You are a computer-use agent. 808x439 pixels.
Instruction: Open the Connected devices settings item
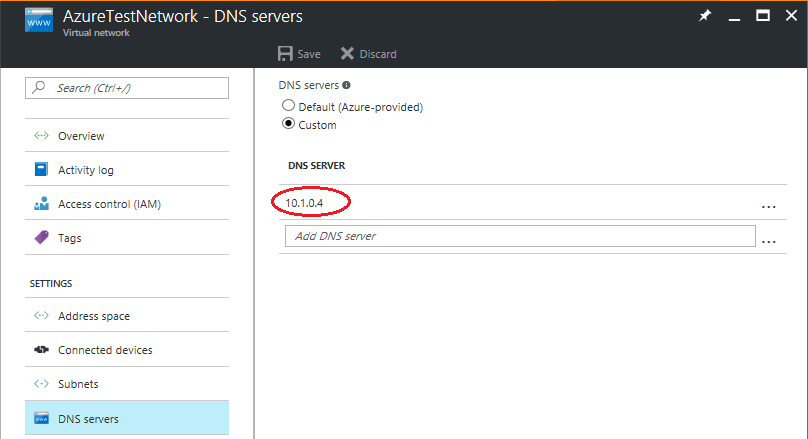(x=127, y=350)
